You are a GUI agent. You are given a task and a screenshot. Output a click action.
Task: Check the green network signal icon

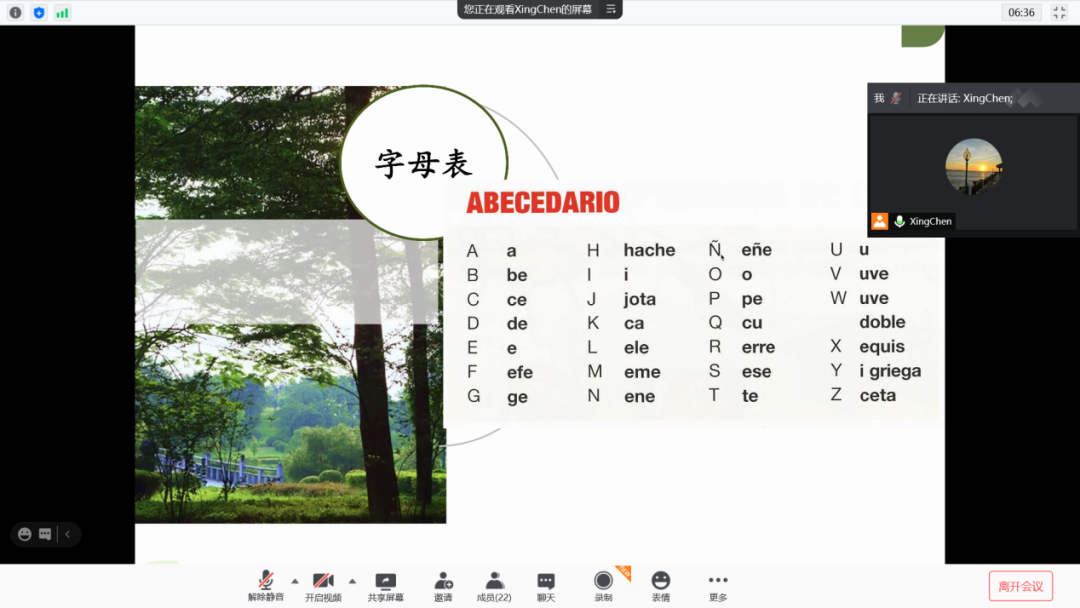[x=63, y=13]
